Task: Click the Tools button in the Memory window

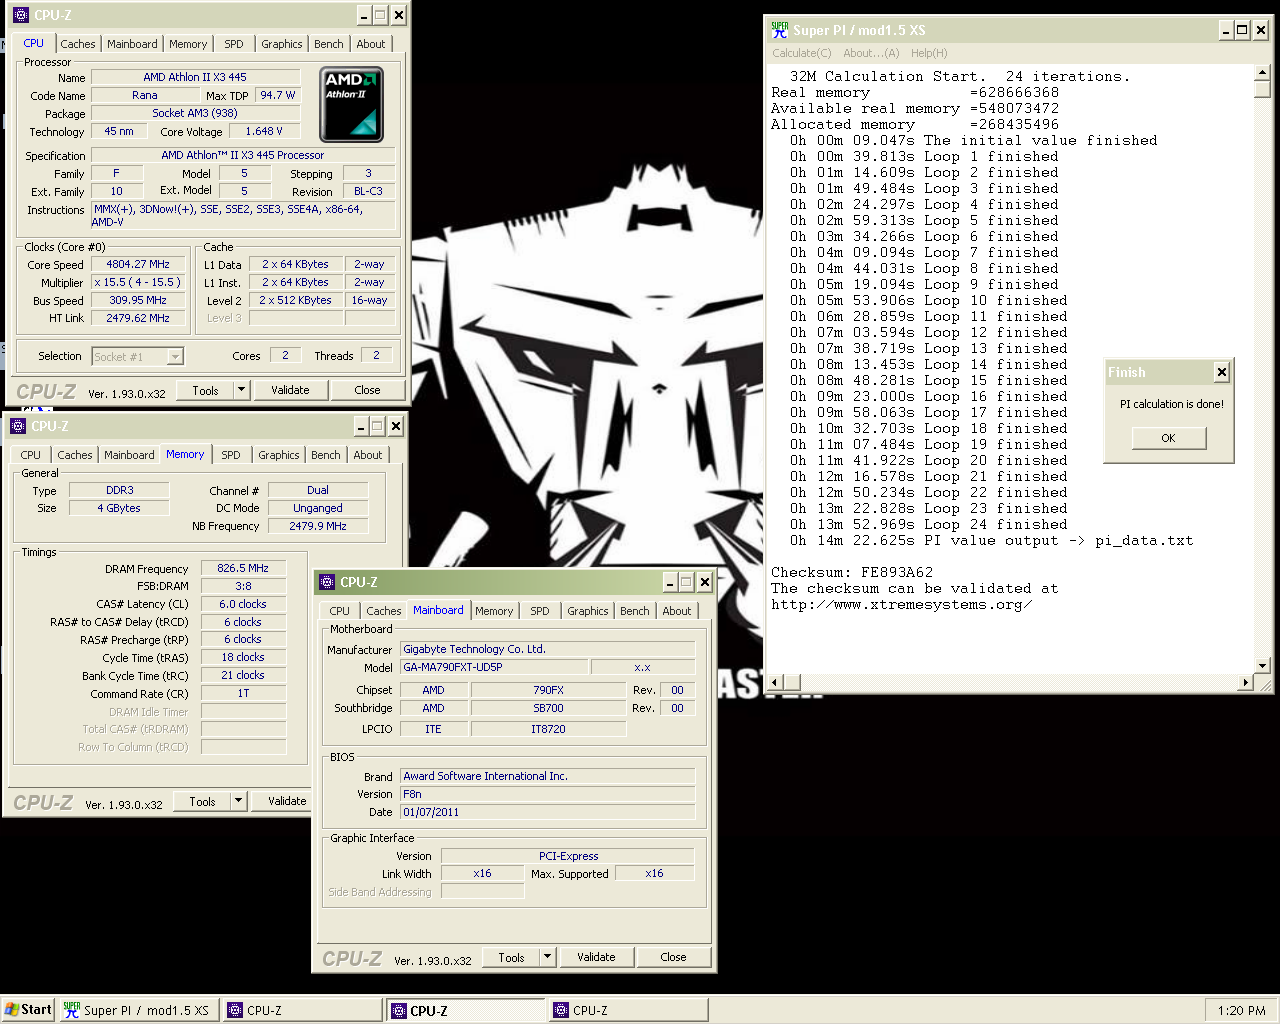Action: click(x=203, y=801)
